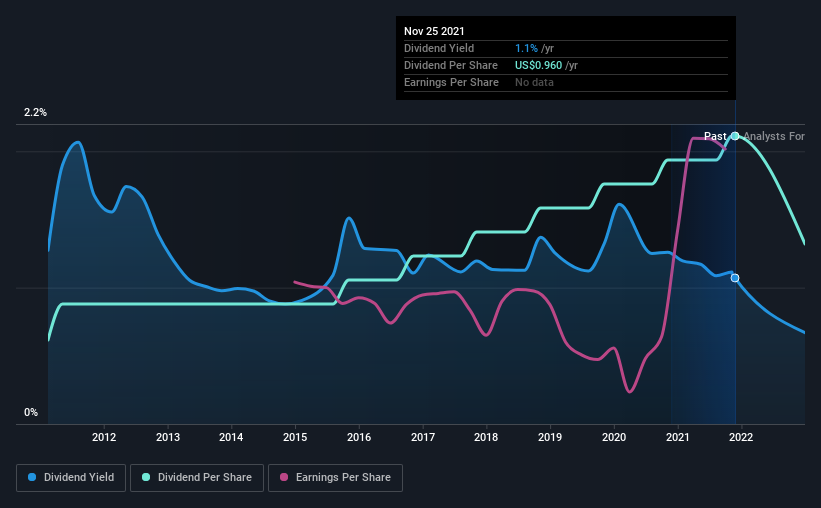
Task: Click the 'Past' label on chart
Action: [715, 136]
